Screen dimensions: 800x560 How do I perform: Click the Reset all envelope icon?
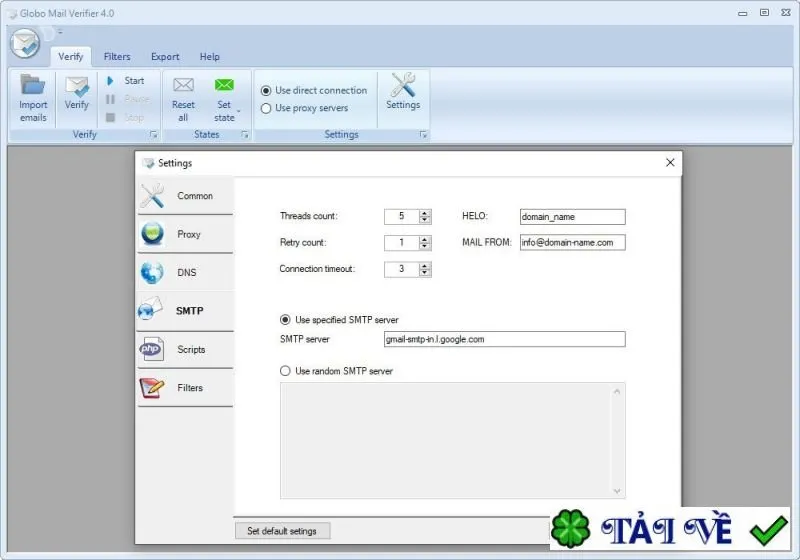point(183,85)
